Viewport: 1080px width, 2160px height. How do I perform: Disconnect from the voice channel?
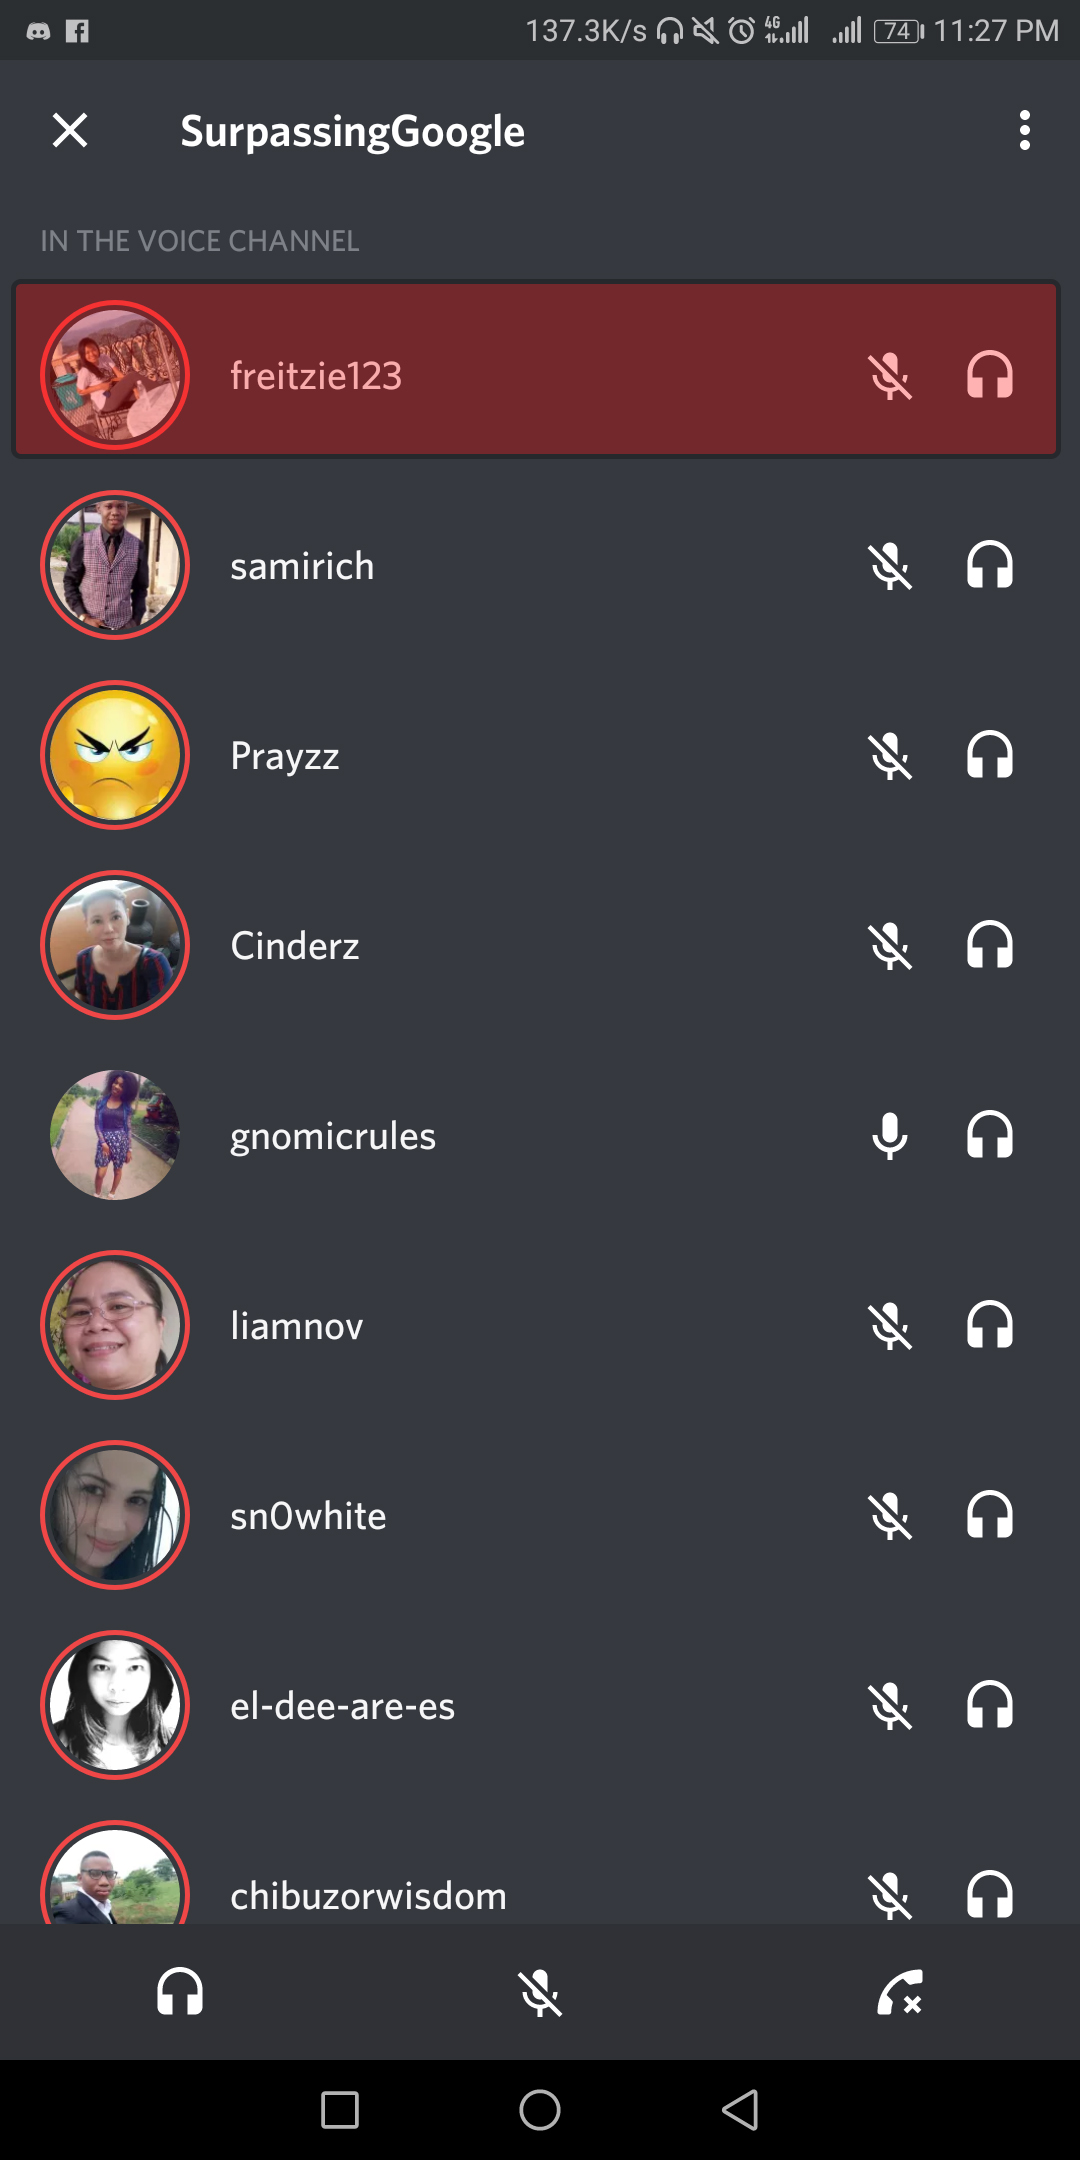point(899,1992)
